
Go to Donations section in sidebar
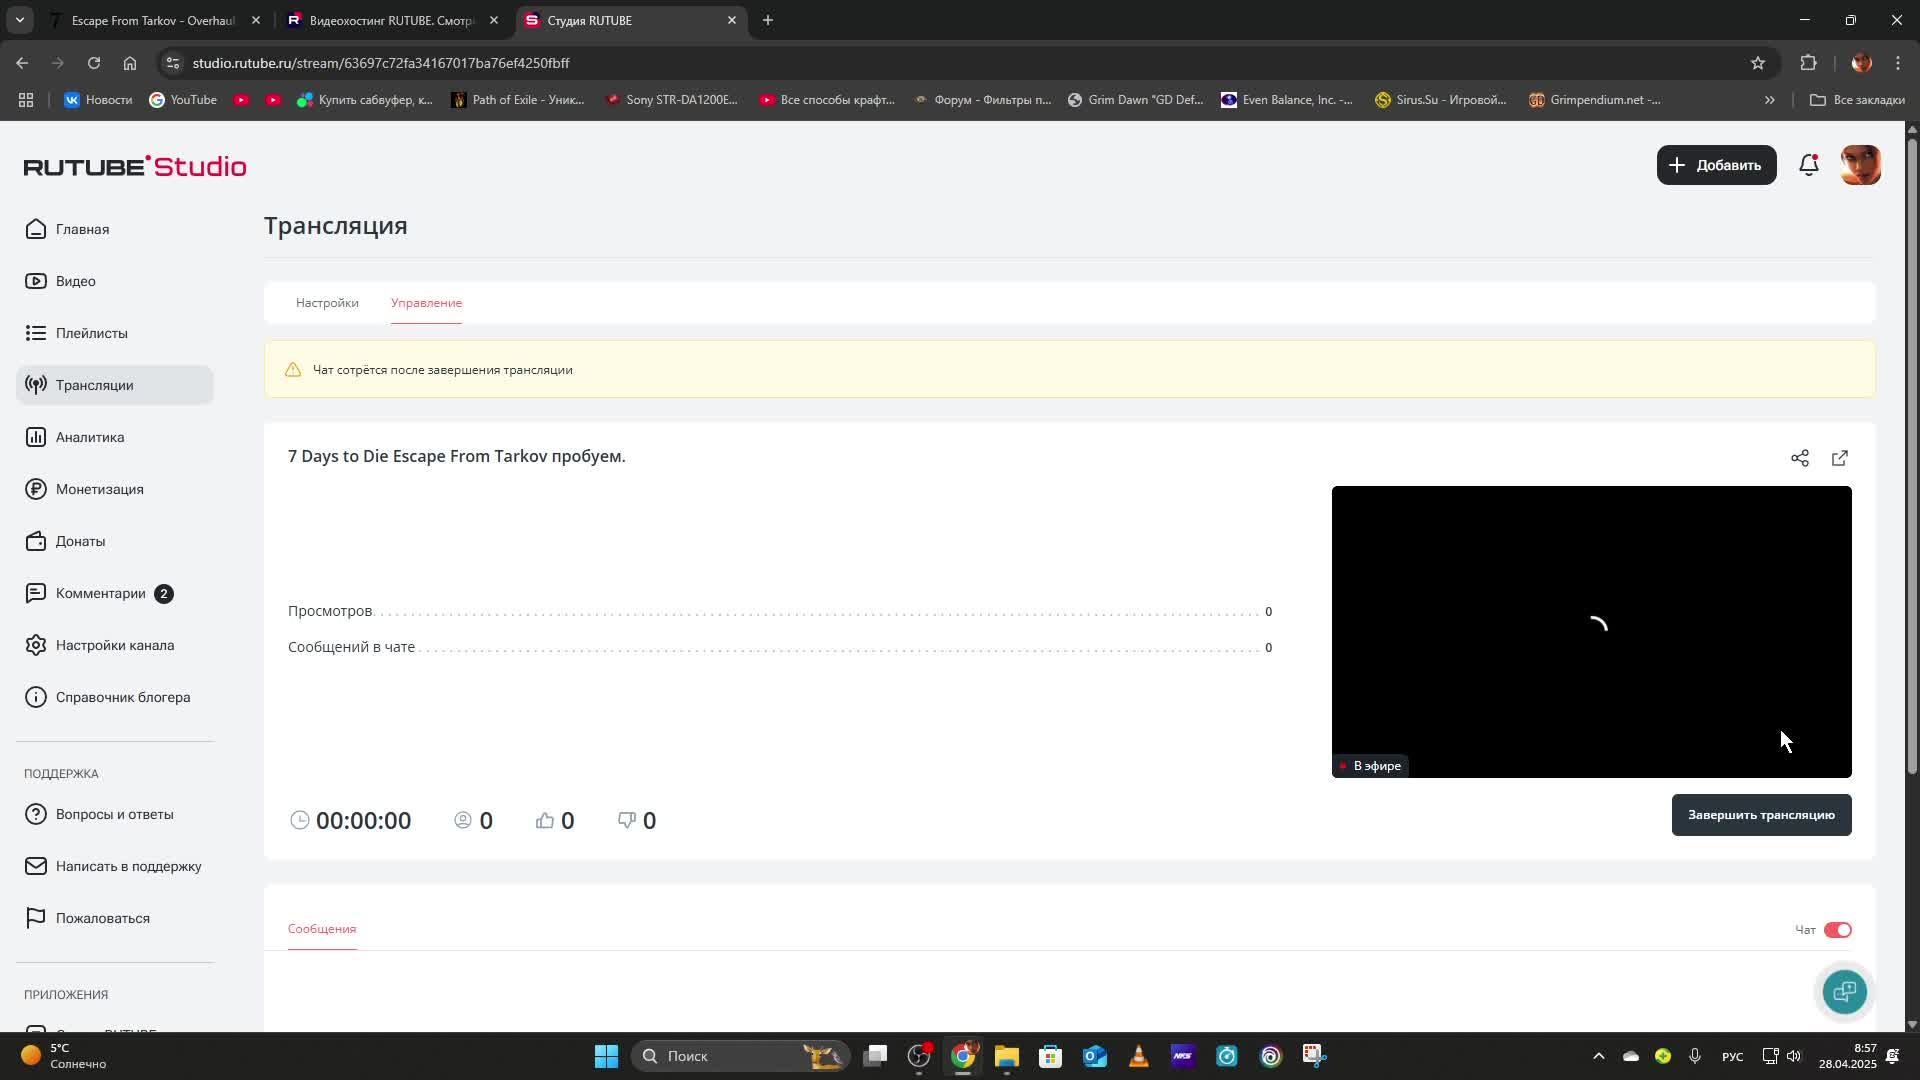80,541
